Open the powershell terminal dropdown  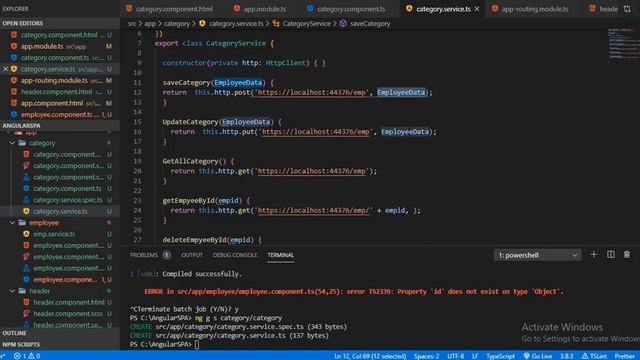pyautogui.click(x=537, y=255)
